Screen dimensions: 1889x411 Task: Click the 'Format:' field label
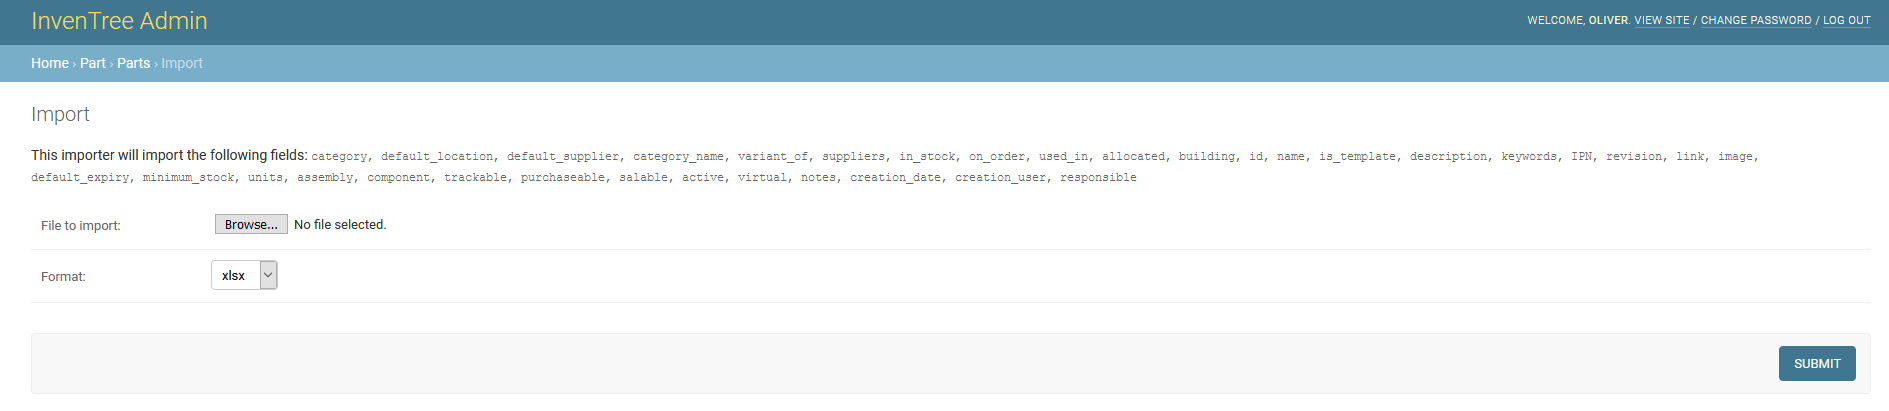[63, 277]
